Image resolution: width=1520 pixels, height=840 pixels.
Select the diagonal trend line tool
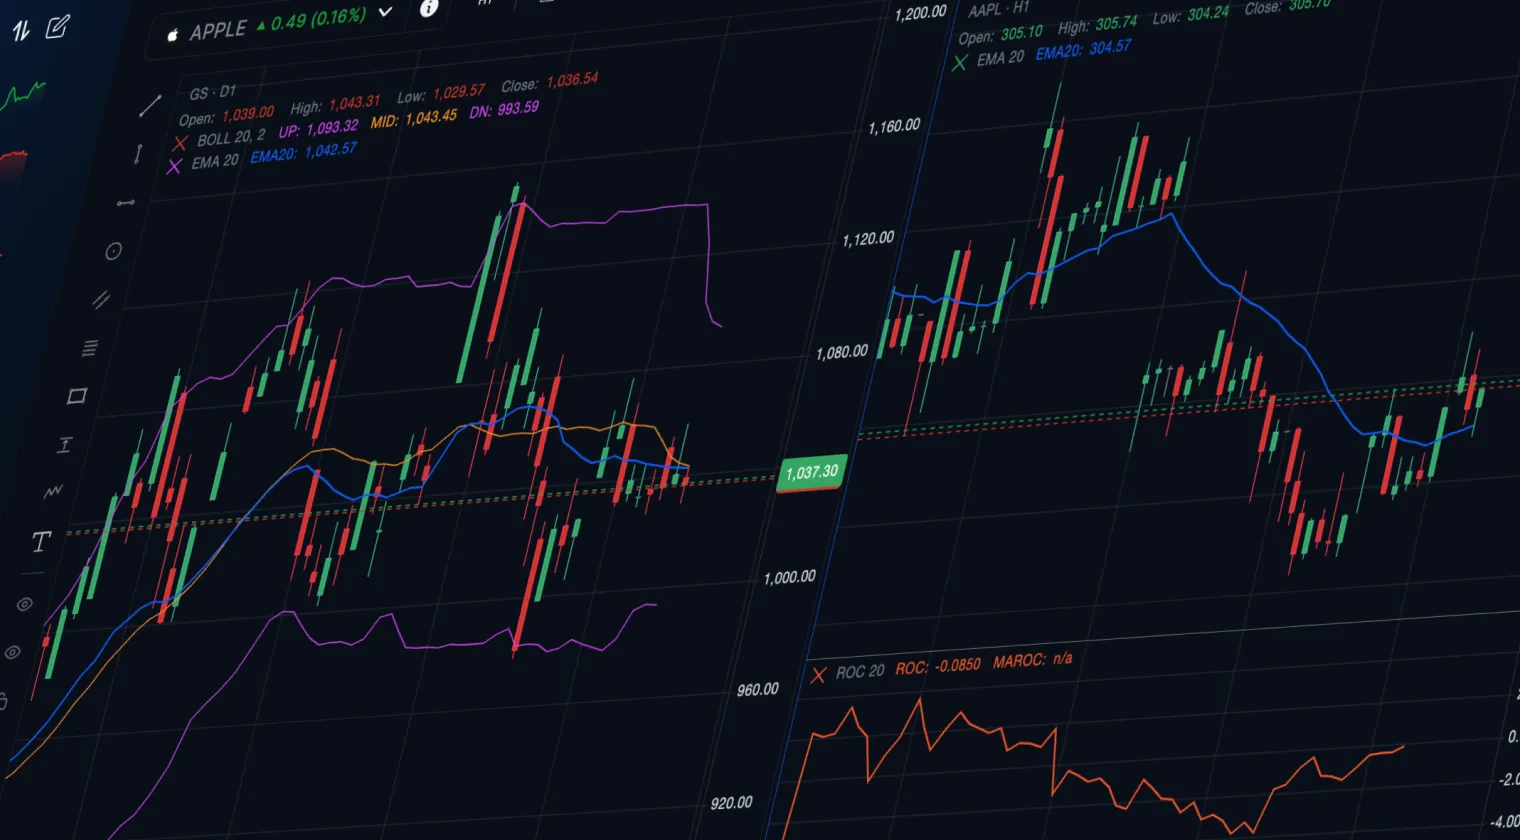pyautogui.click(x=150, y=106)
